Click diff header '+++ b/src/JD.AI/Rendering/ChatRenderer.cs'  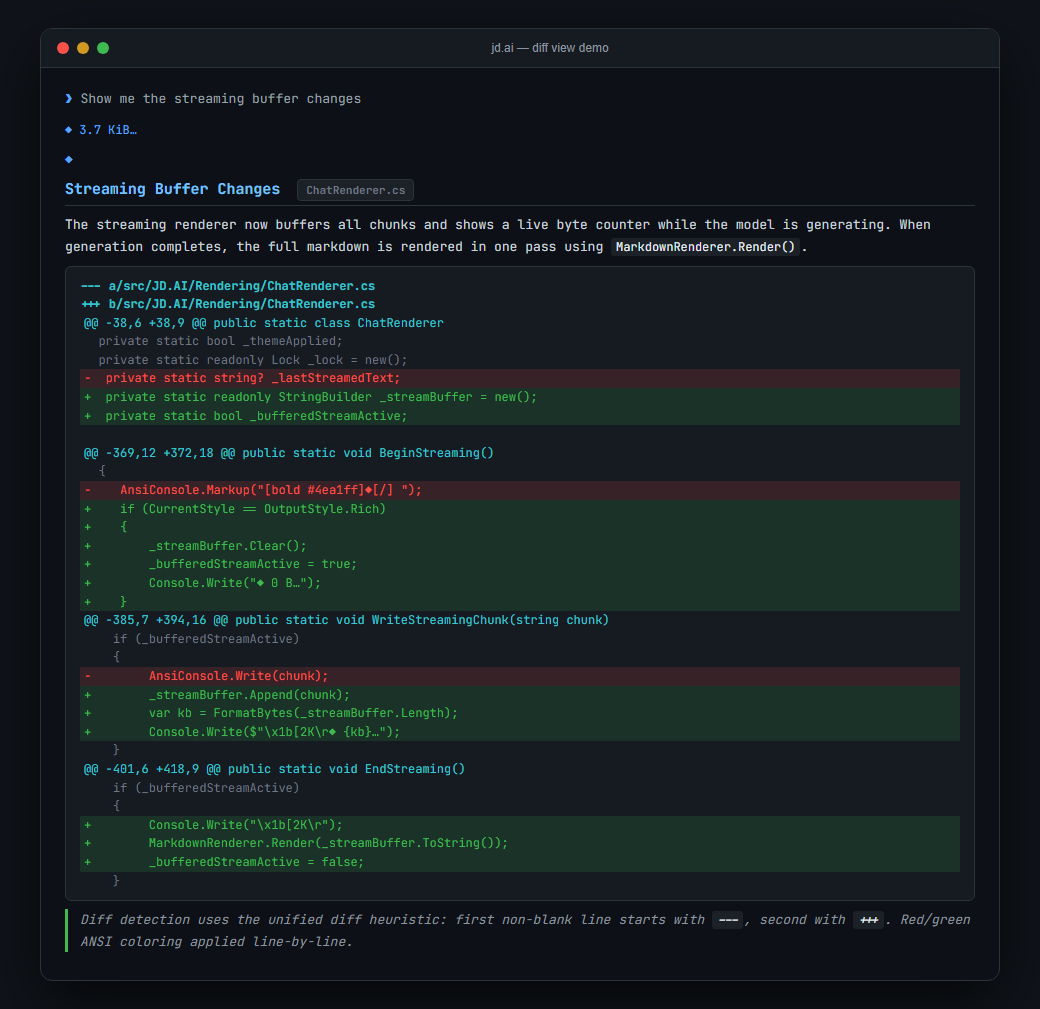(x=228, y=304)
